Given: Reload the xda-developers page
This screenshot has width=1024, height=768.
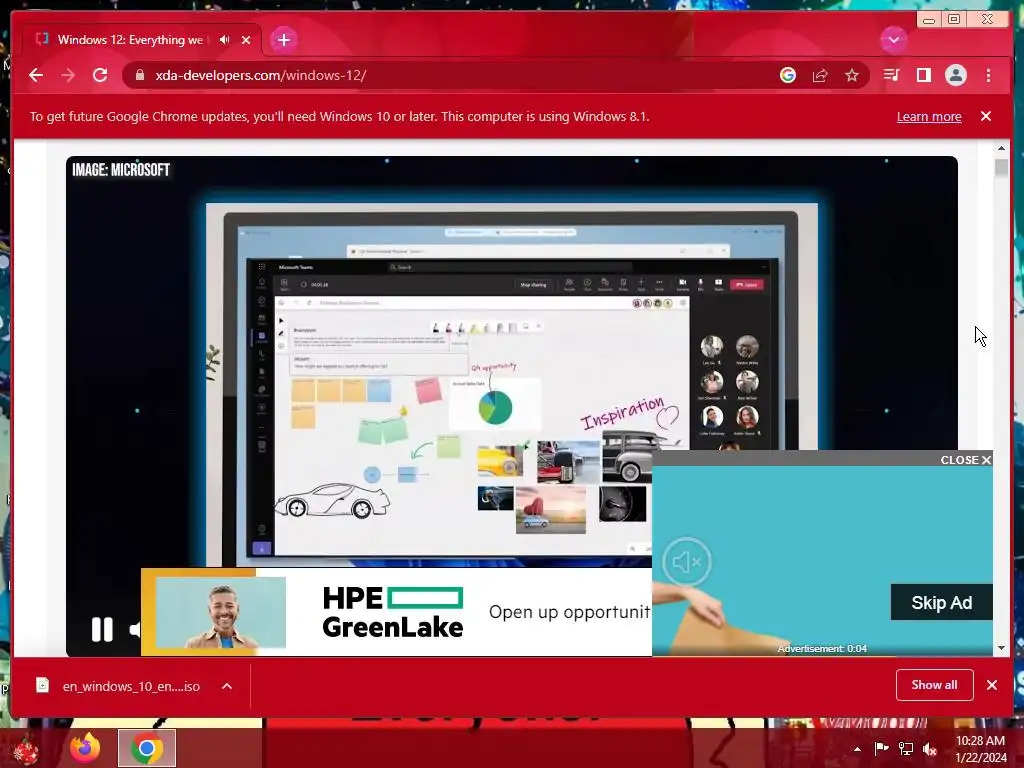Looking at the screenshot, I should tap(100, 75).
